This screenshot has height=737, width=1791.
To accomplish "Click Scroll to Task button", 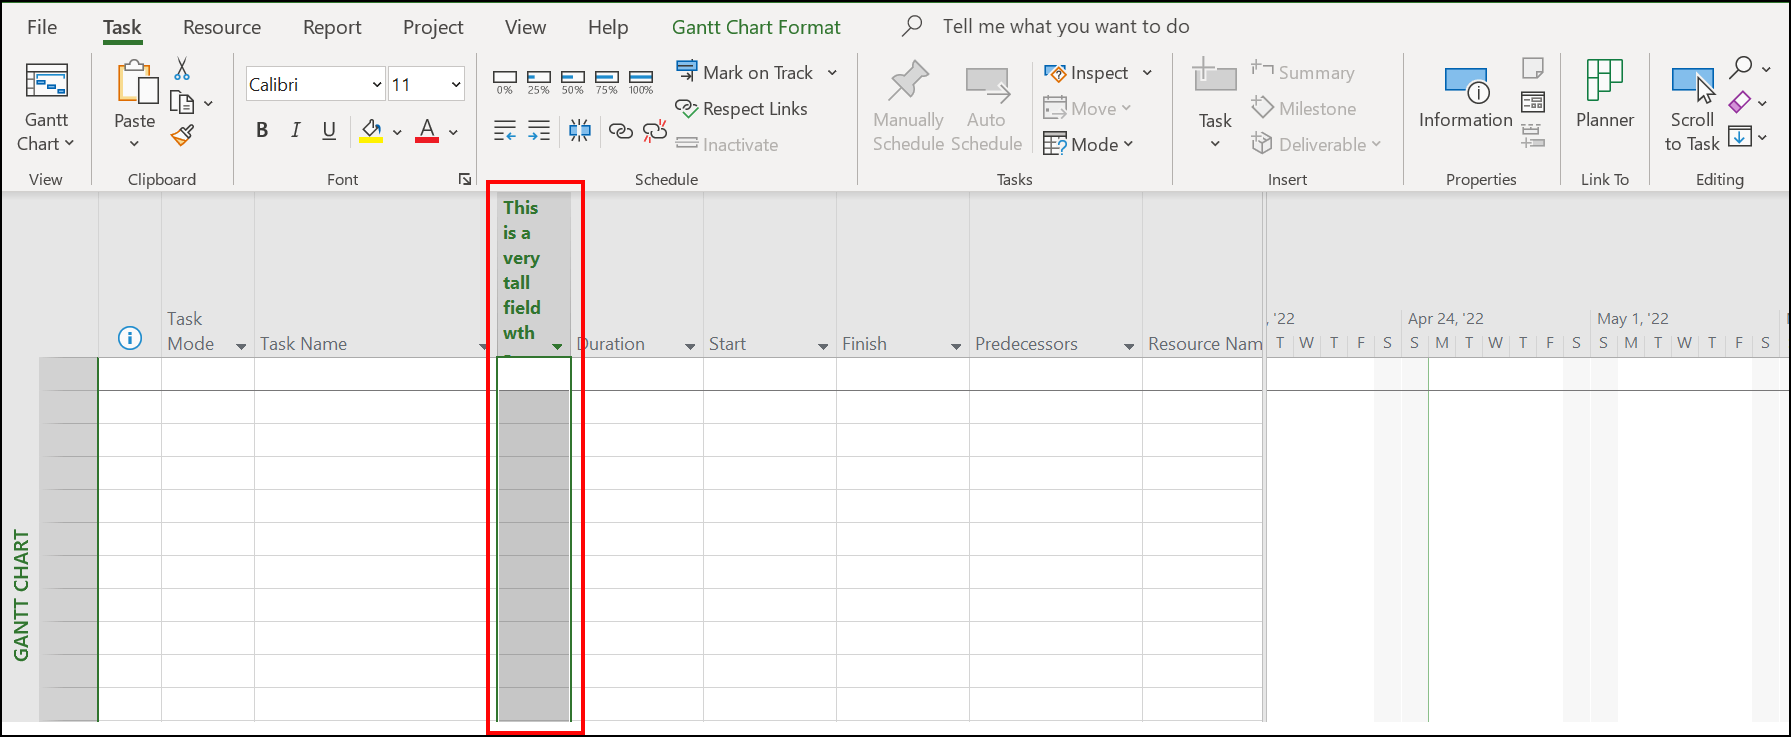I will 1692,110.
